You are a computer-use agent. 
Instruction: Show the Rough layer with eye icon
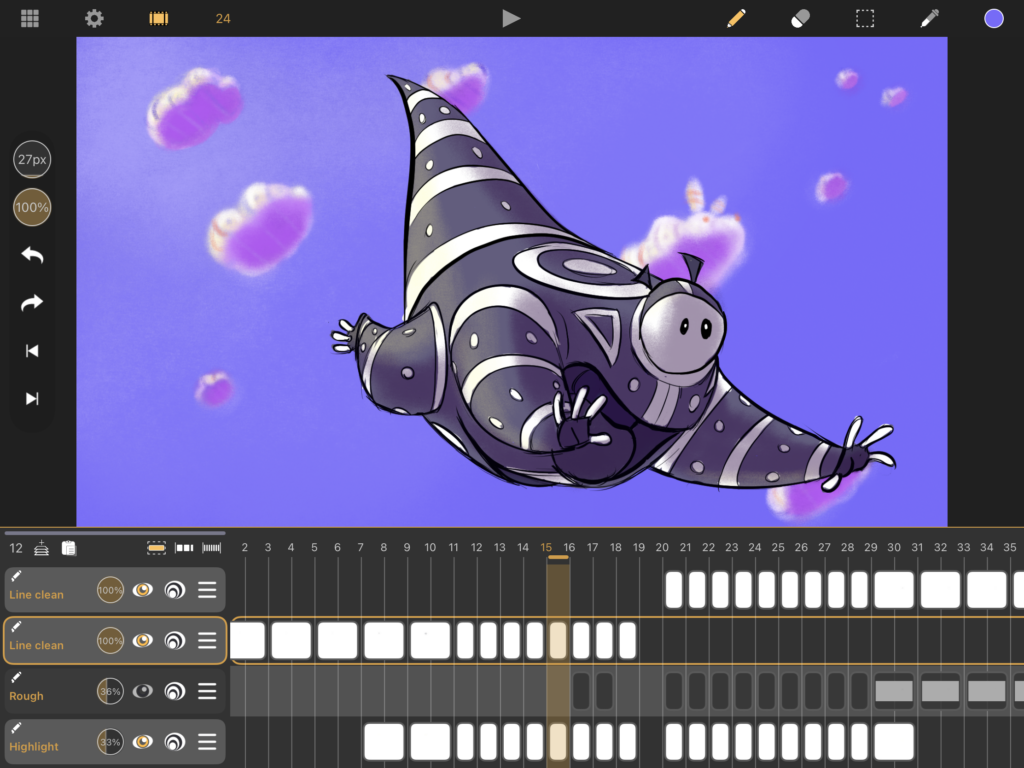pyautogui.click(x=142, y=691)
